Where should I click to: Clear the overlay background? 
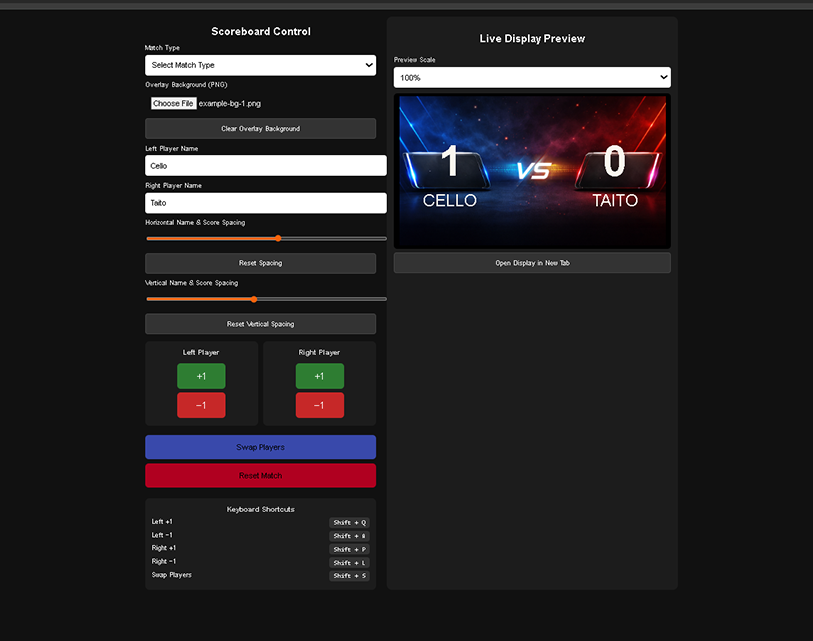tap(260, 128)
